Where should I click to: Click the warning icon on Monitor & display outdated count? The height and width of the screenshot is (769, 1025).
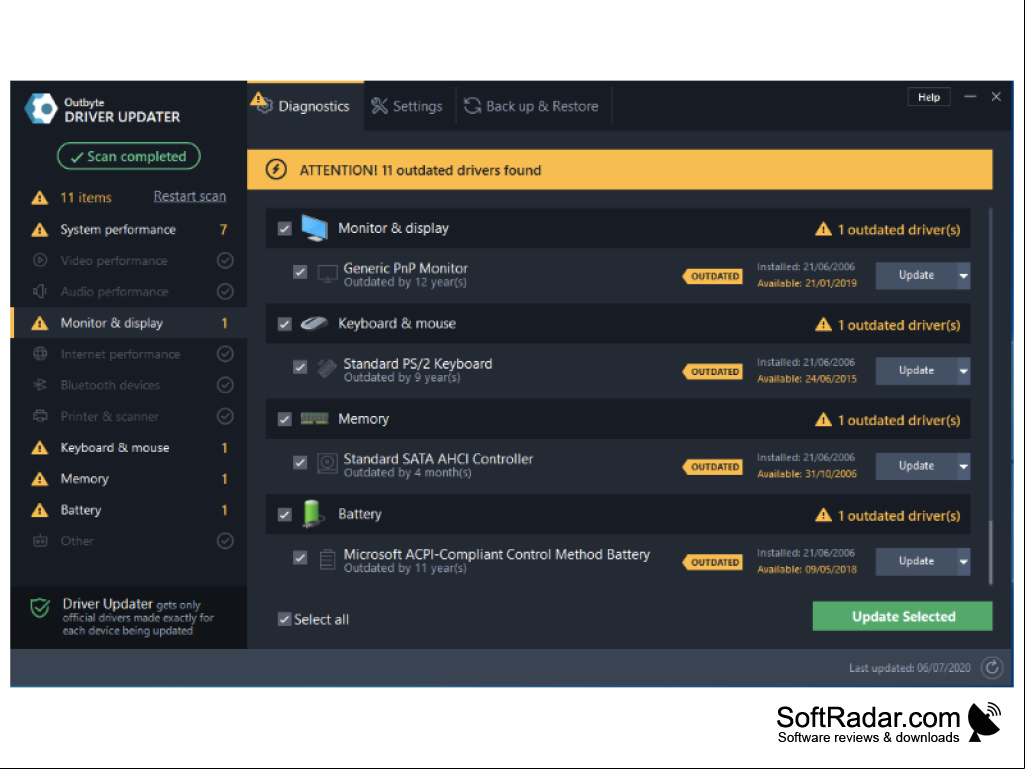[823, 229]
